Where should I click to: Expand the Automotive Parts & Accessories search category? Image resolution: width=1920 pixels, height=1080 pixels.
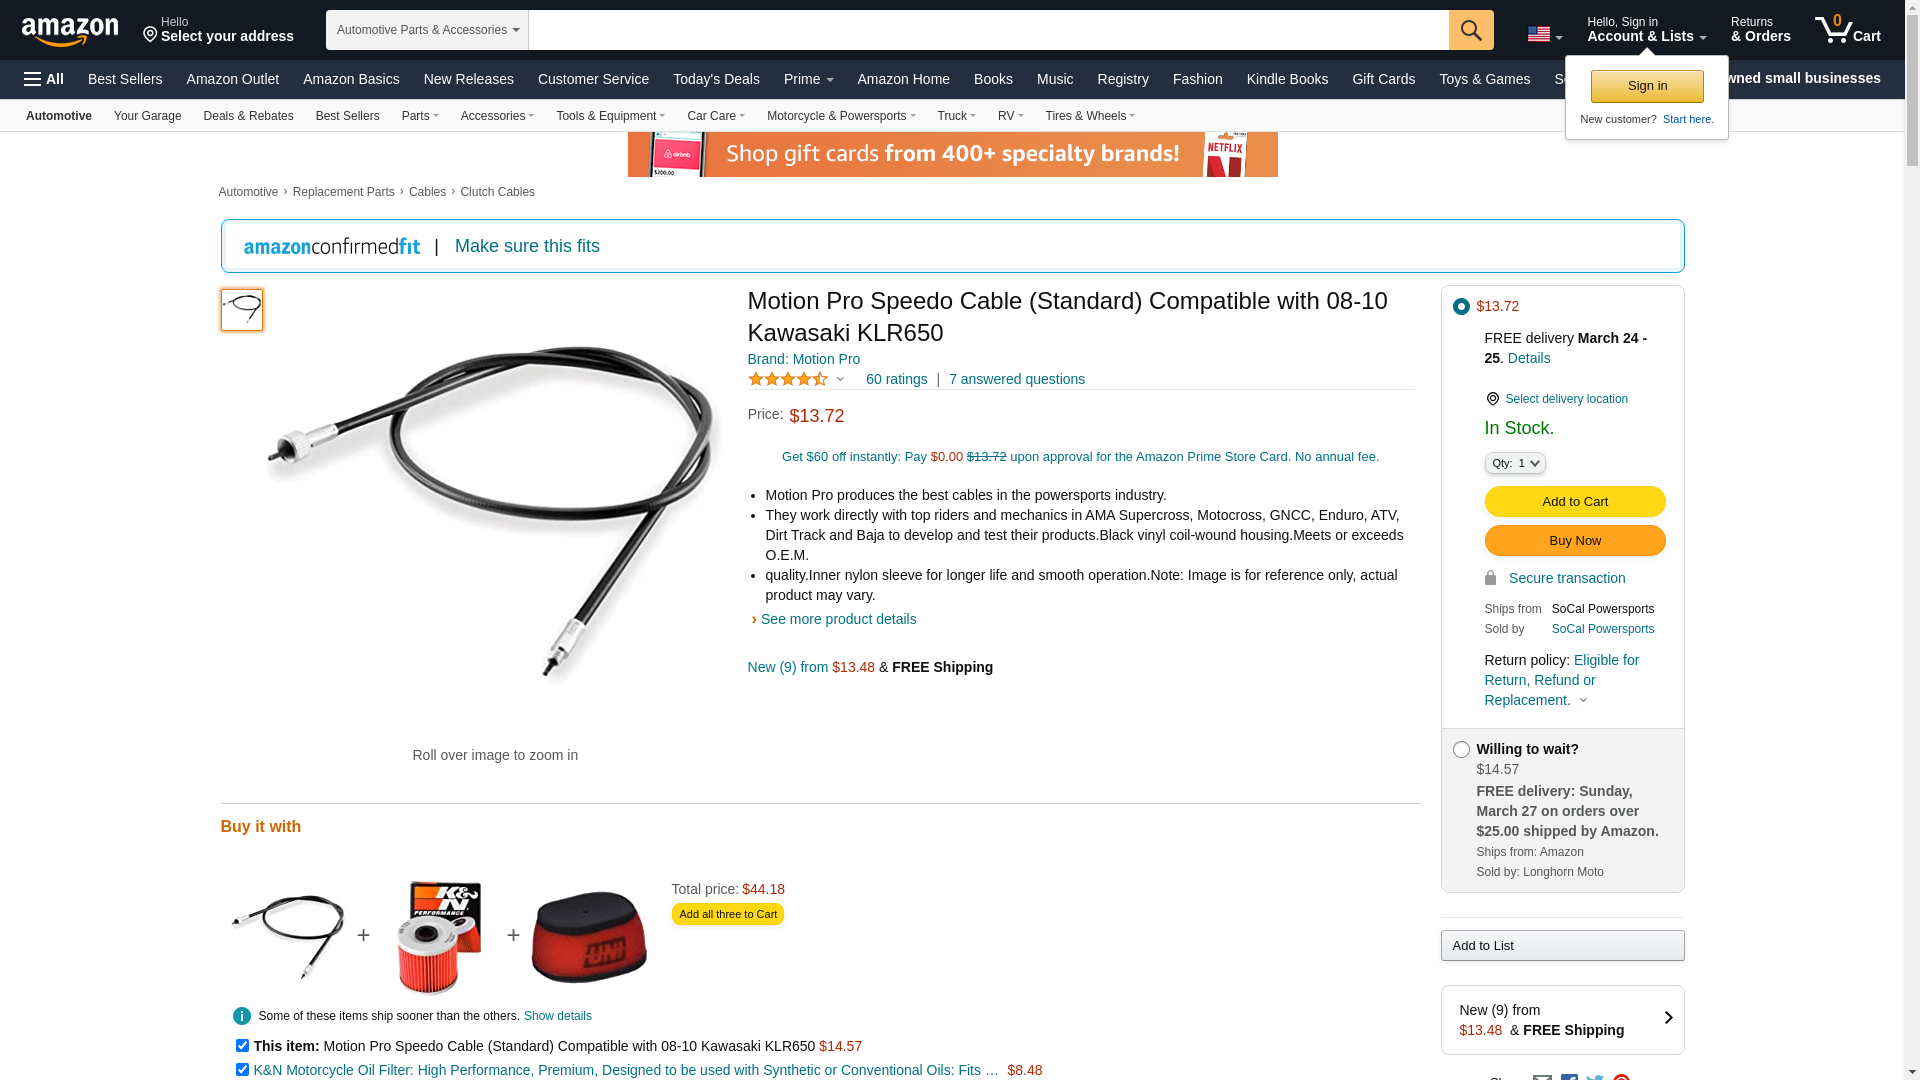pos(427,30)
